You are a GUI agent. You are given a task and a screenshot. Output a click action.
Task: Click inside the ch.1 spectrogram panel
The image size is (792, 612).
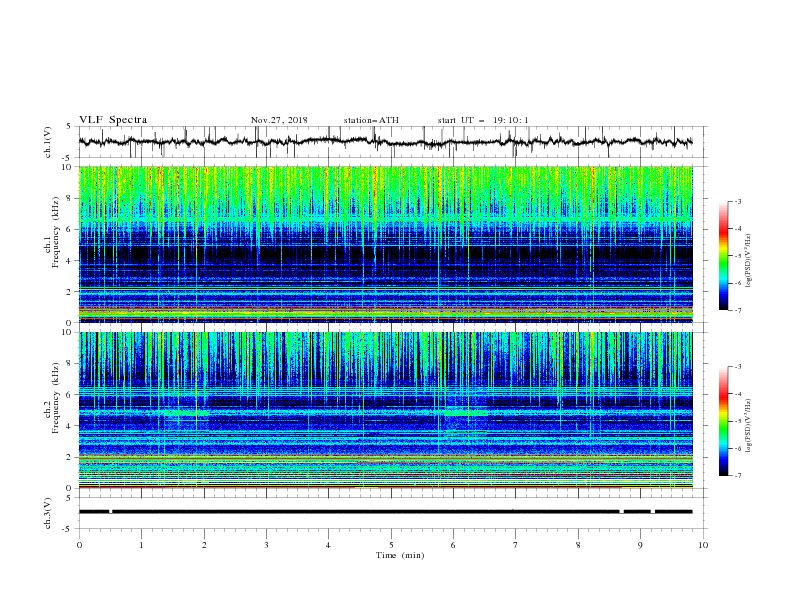[385, 244]
